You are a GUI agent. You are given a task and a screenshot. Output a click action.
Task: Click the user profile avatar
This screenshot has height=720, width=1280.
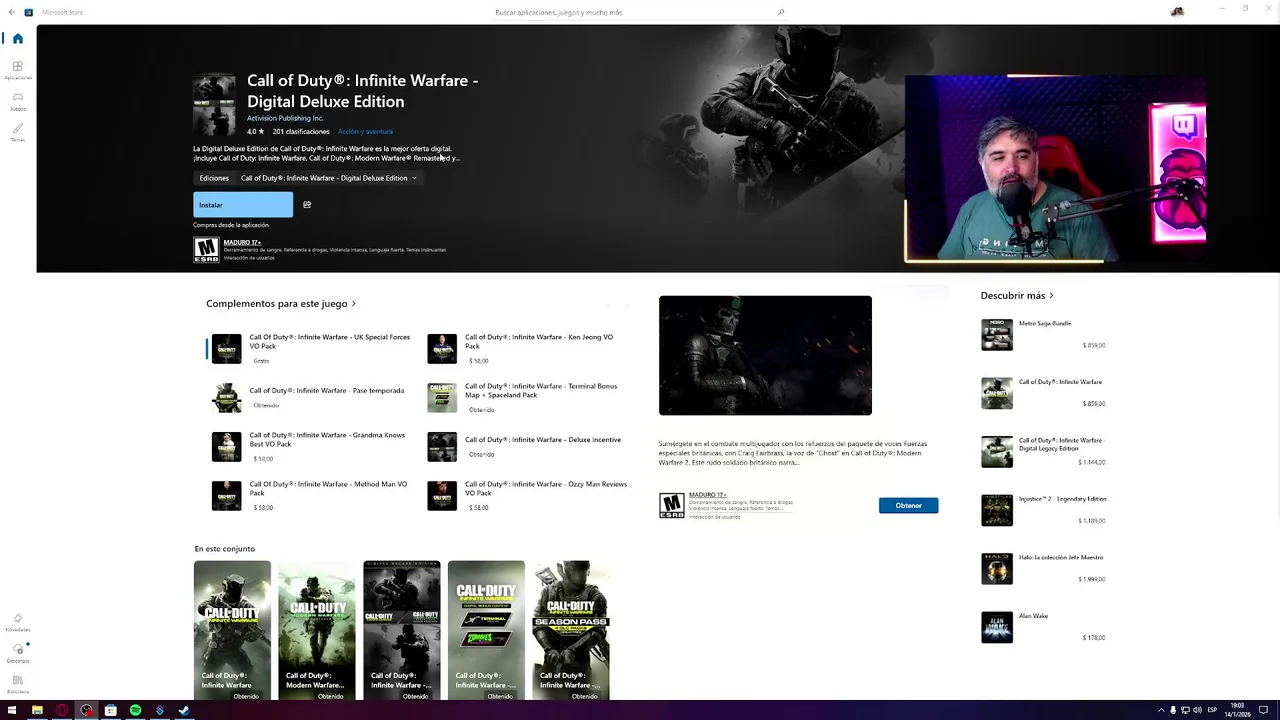click(x=1177, y=12)
